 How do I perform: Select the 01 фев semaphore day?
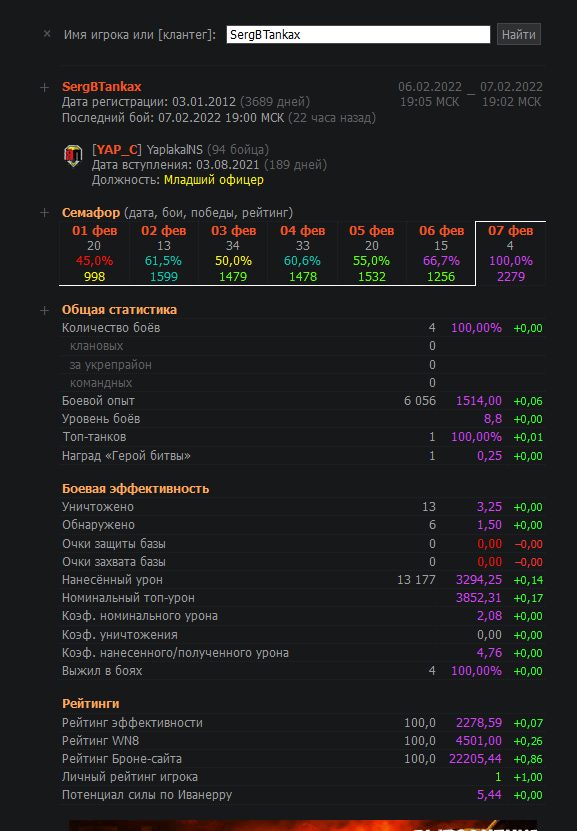pyautogui.click(x=94, y=253)
